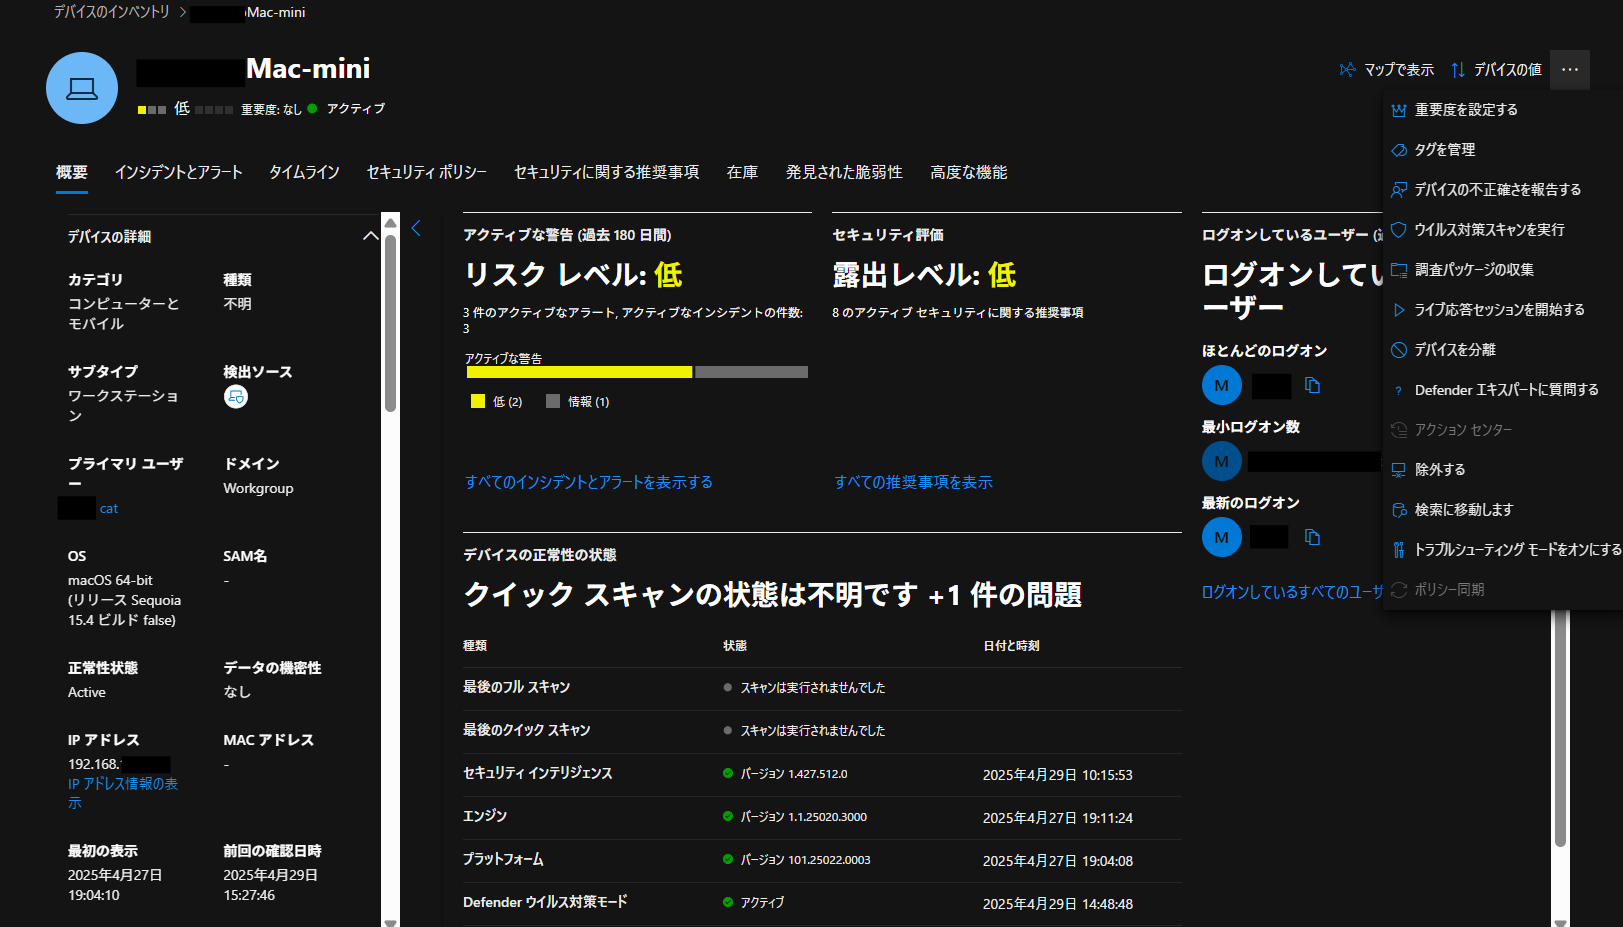Open the セキュリティに関する推奨事項 tab

point(607,173)
